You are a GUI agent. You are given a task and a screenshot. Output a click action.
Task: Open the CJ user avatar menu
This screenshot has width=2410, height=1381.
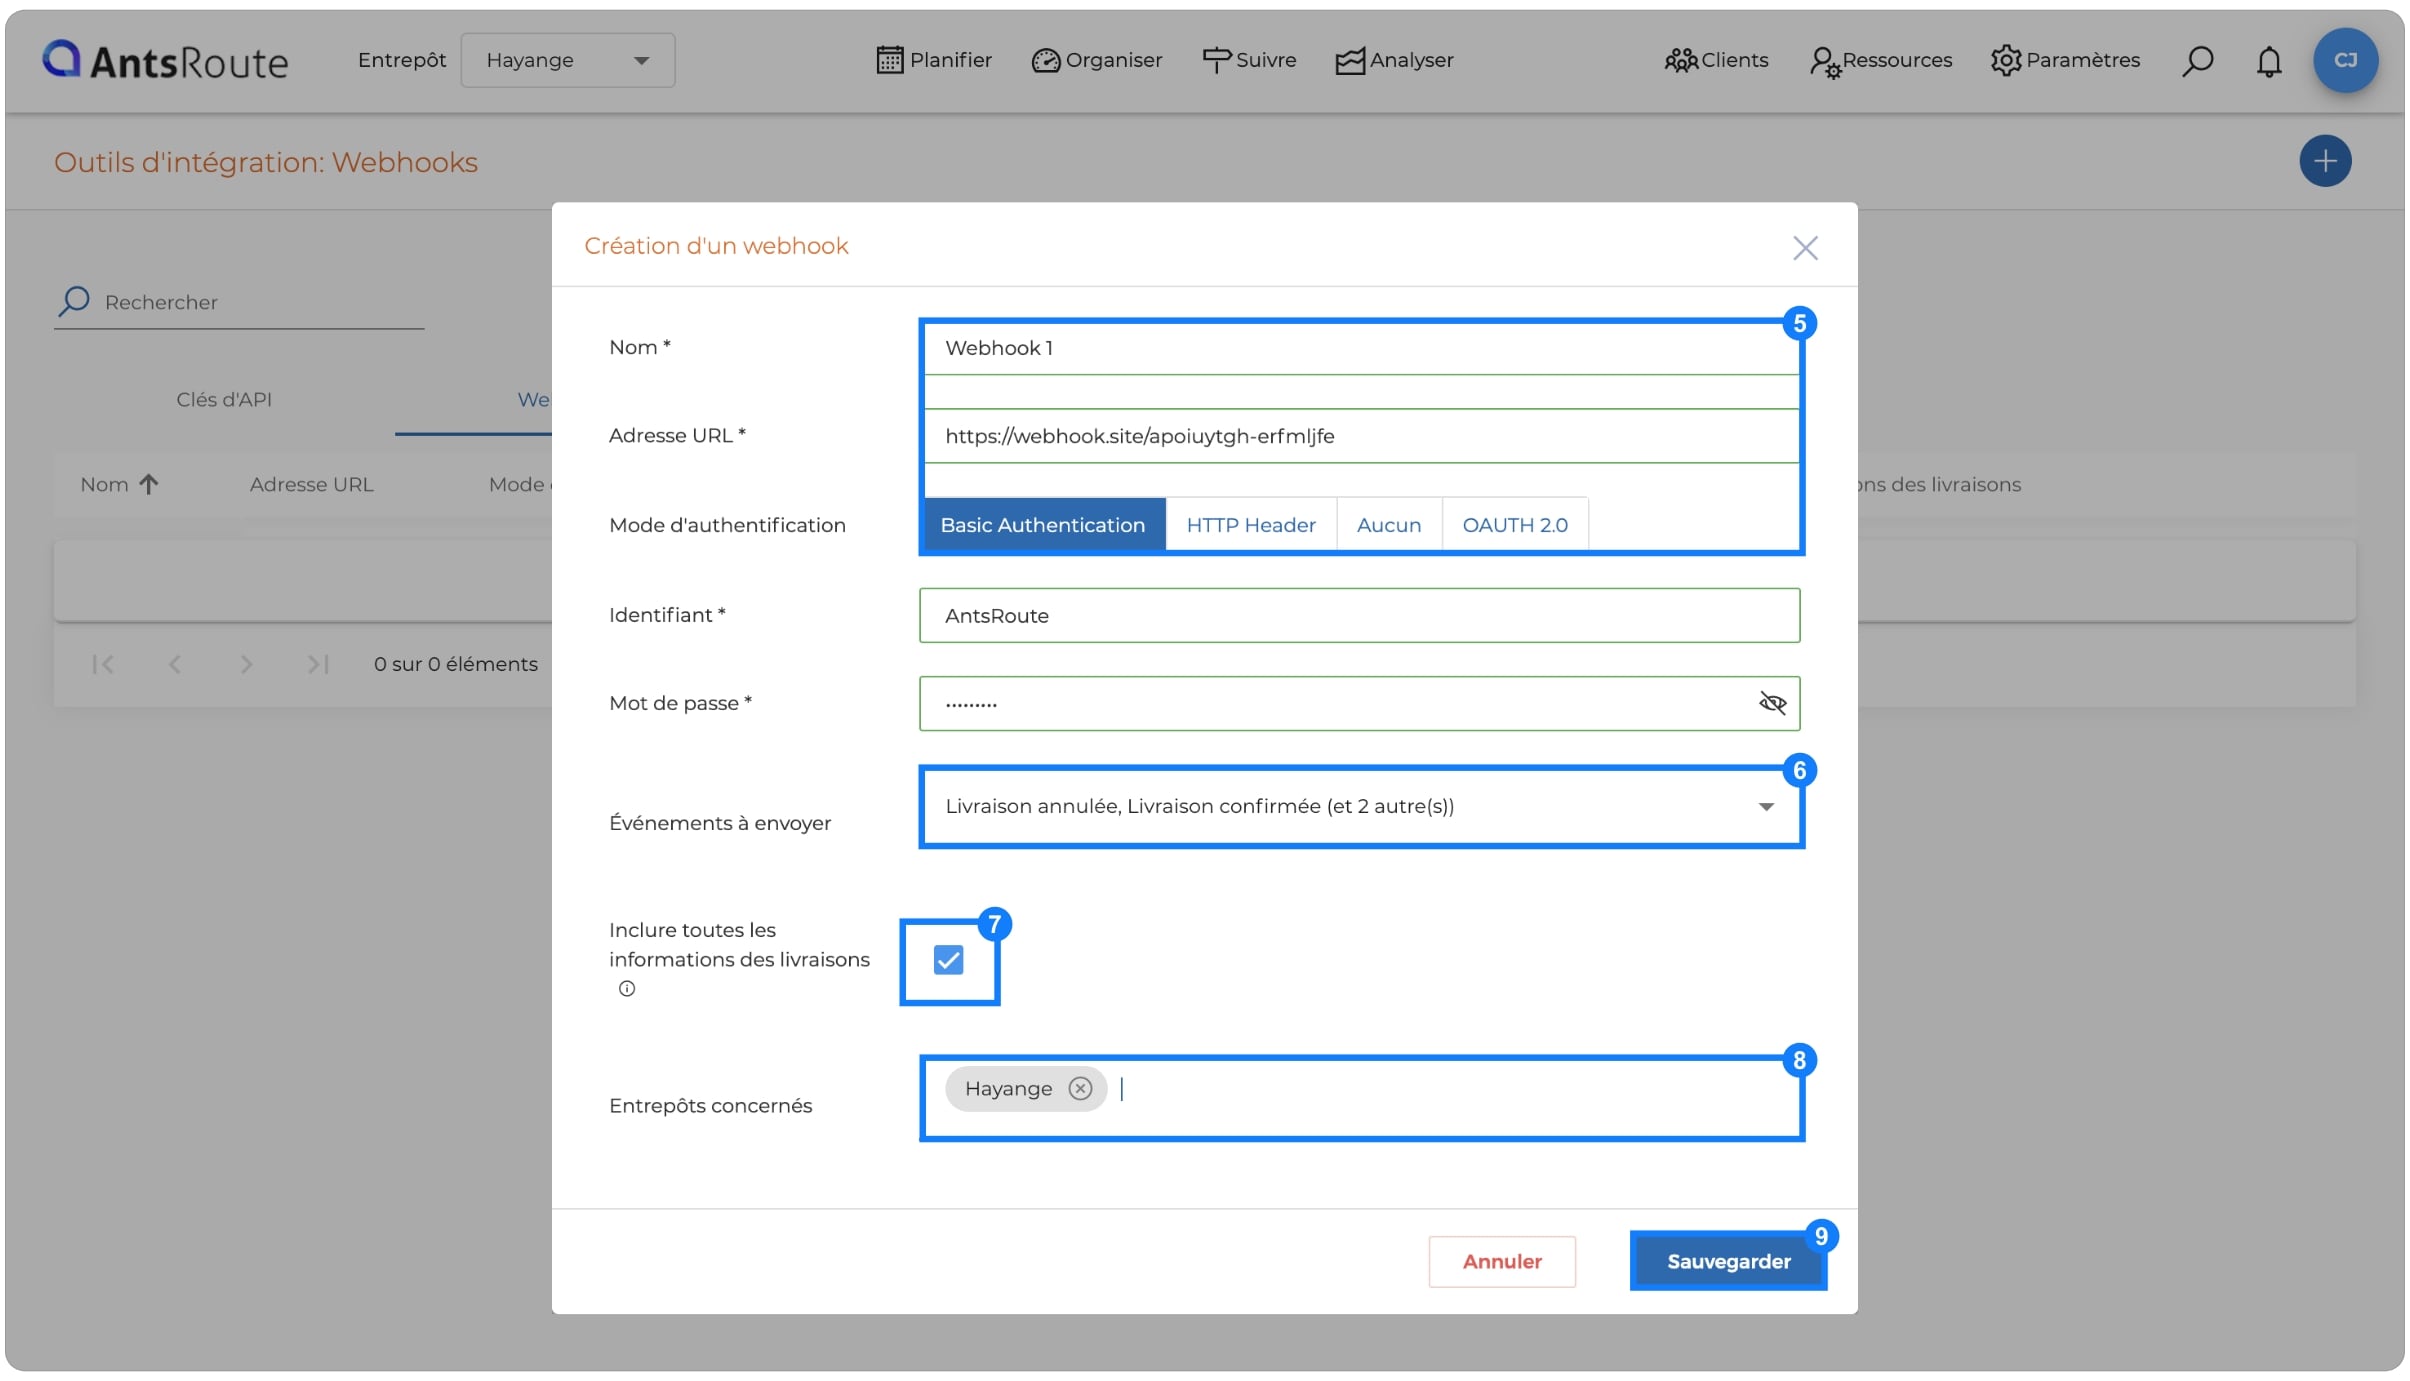(x=2345, y=60)
